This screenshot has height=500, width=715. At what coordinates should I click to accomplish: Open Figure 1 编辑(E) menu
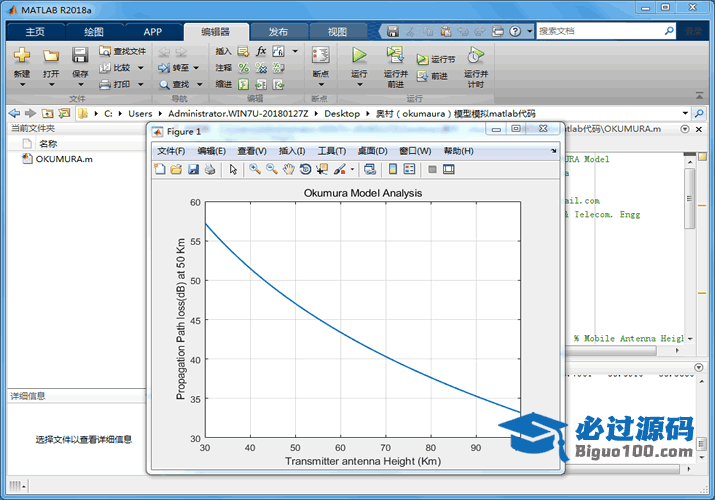coord(211,151)
